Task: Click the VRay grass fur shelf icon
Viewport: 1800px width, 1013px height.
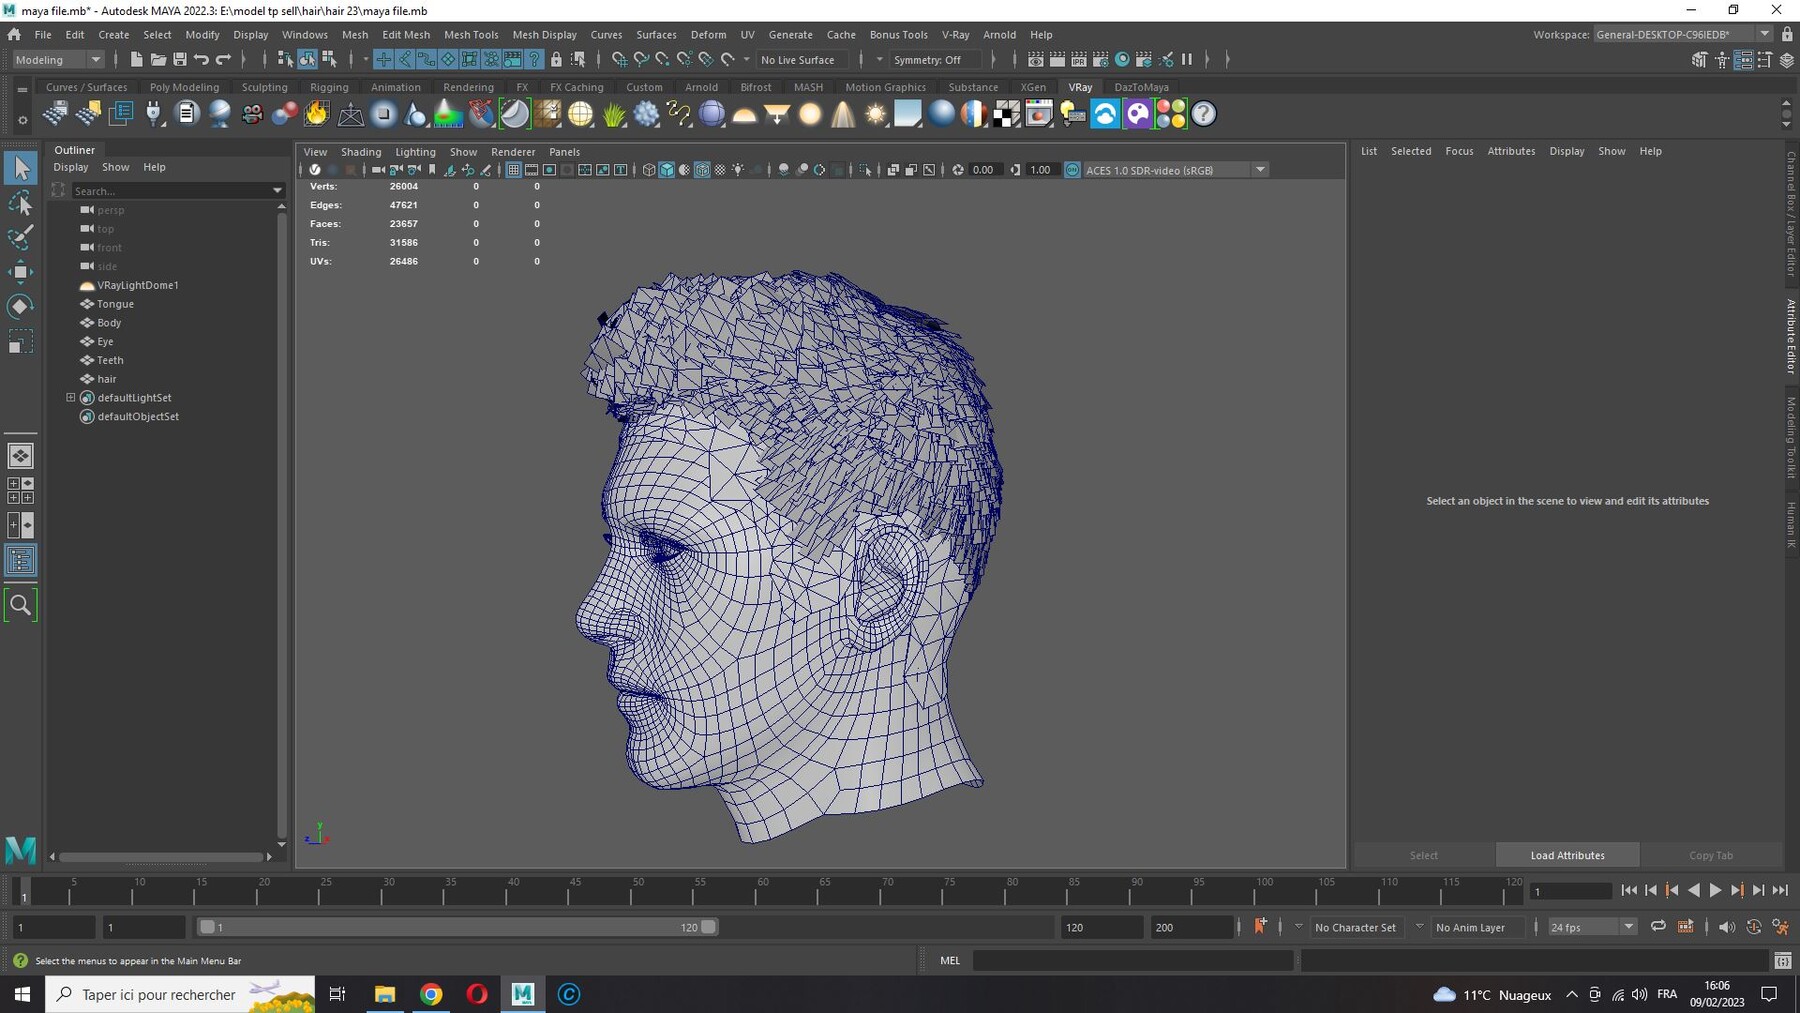Action: pos(614,114)
